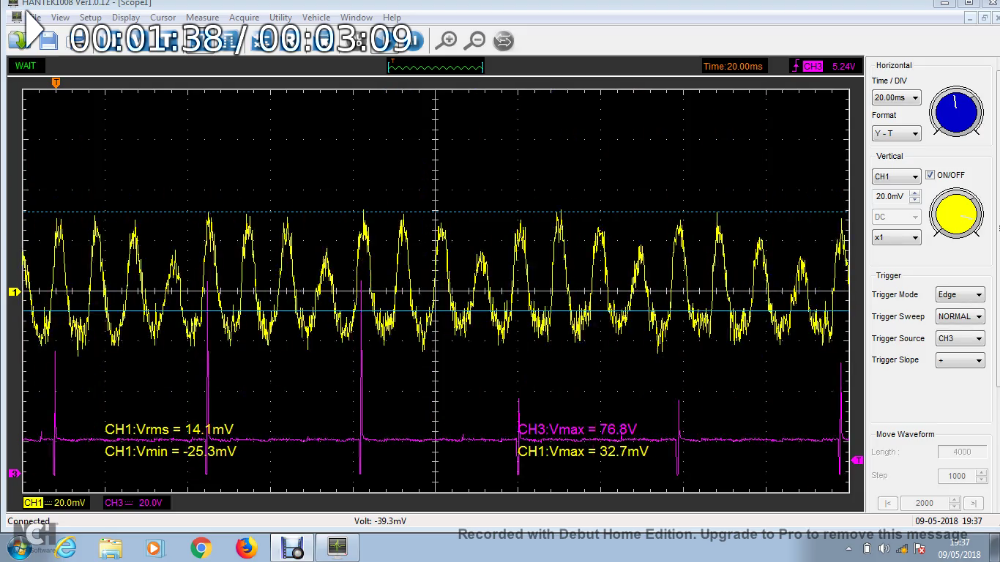
Task: Click the Internet Explorer taskbar icon
Action: [x=66, y=548]
